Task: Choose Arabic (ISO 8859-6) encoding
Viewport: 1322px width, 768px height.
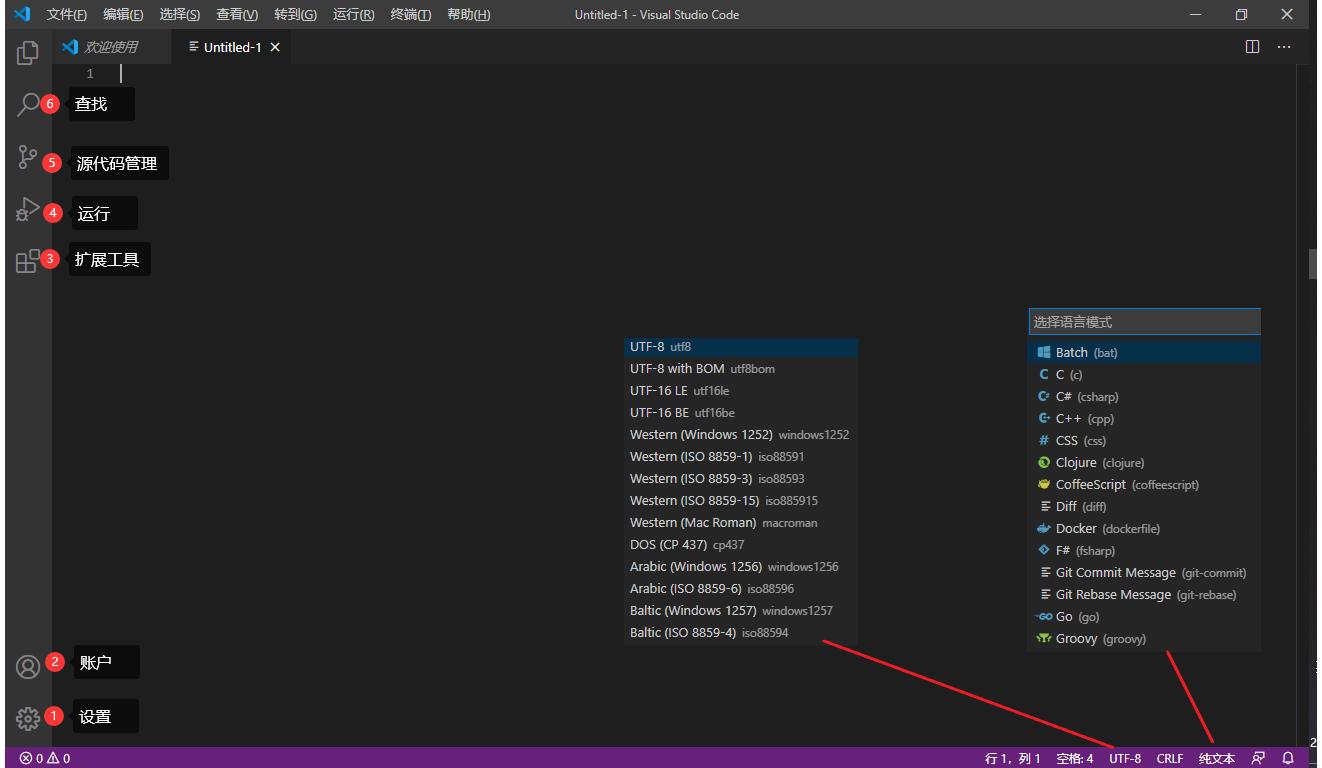Action: click(740, 589)
